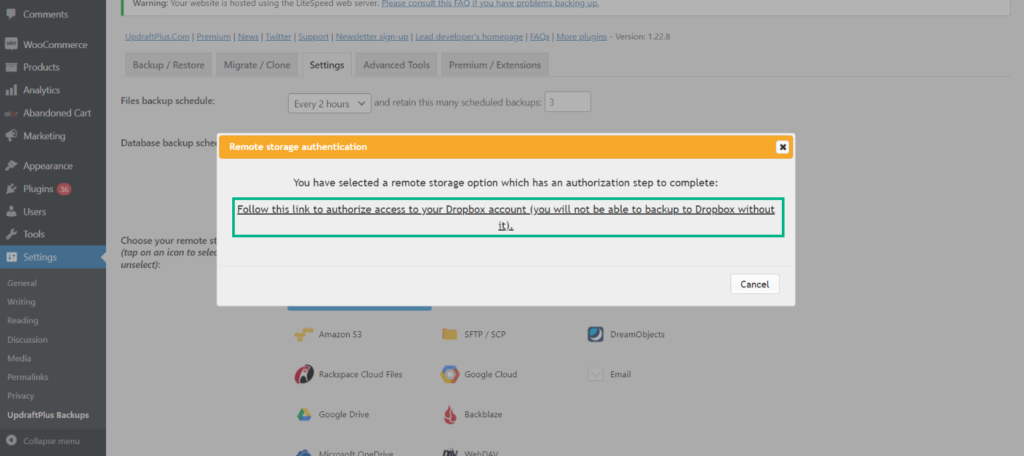Open Writing settings submenu item
The height and width of the screenshot is (456, 1024).
pos(21,302)
